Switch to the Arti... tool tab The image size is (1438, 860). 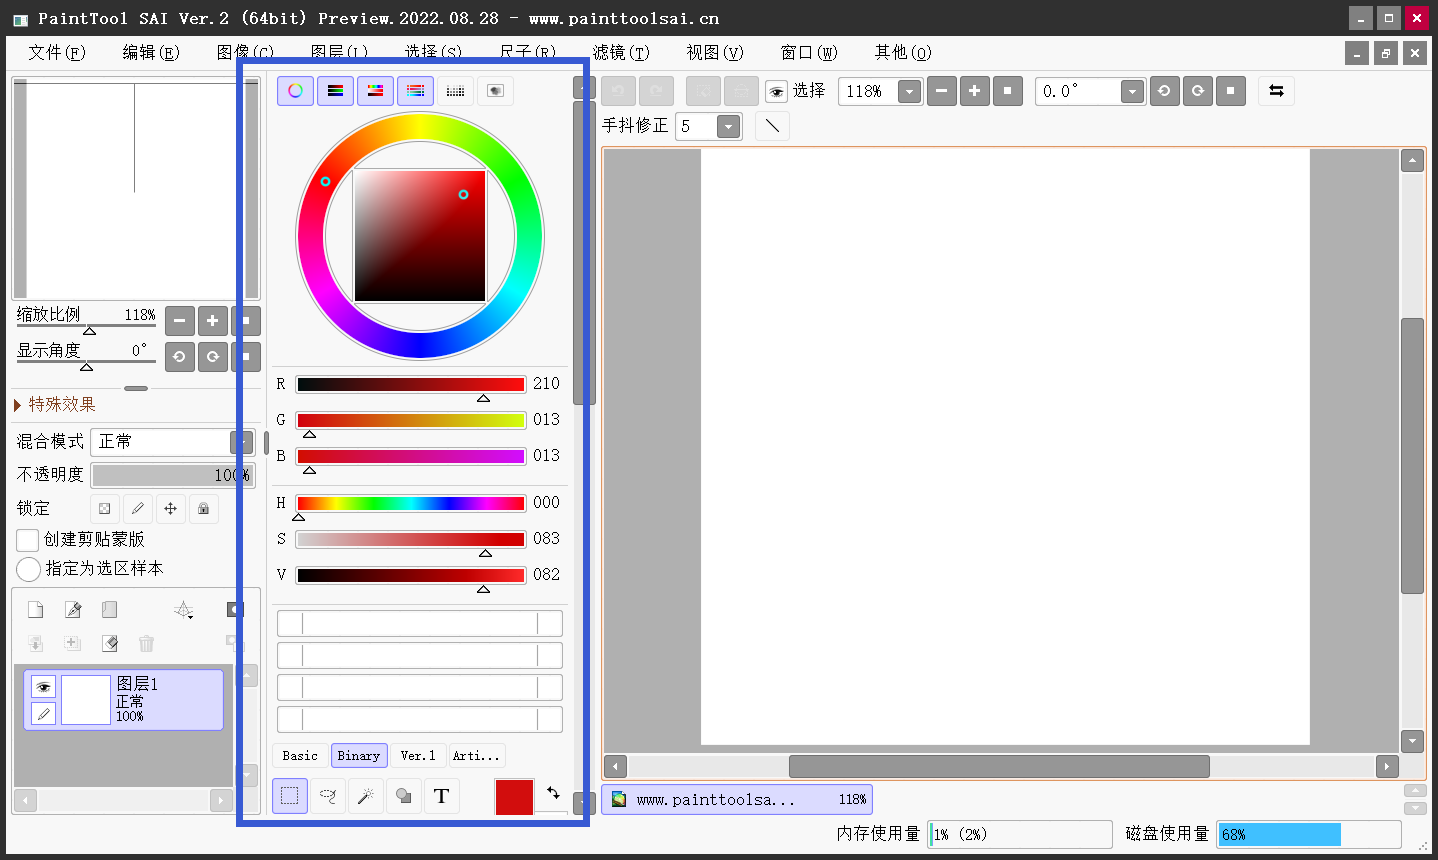(476, 755)
